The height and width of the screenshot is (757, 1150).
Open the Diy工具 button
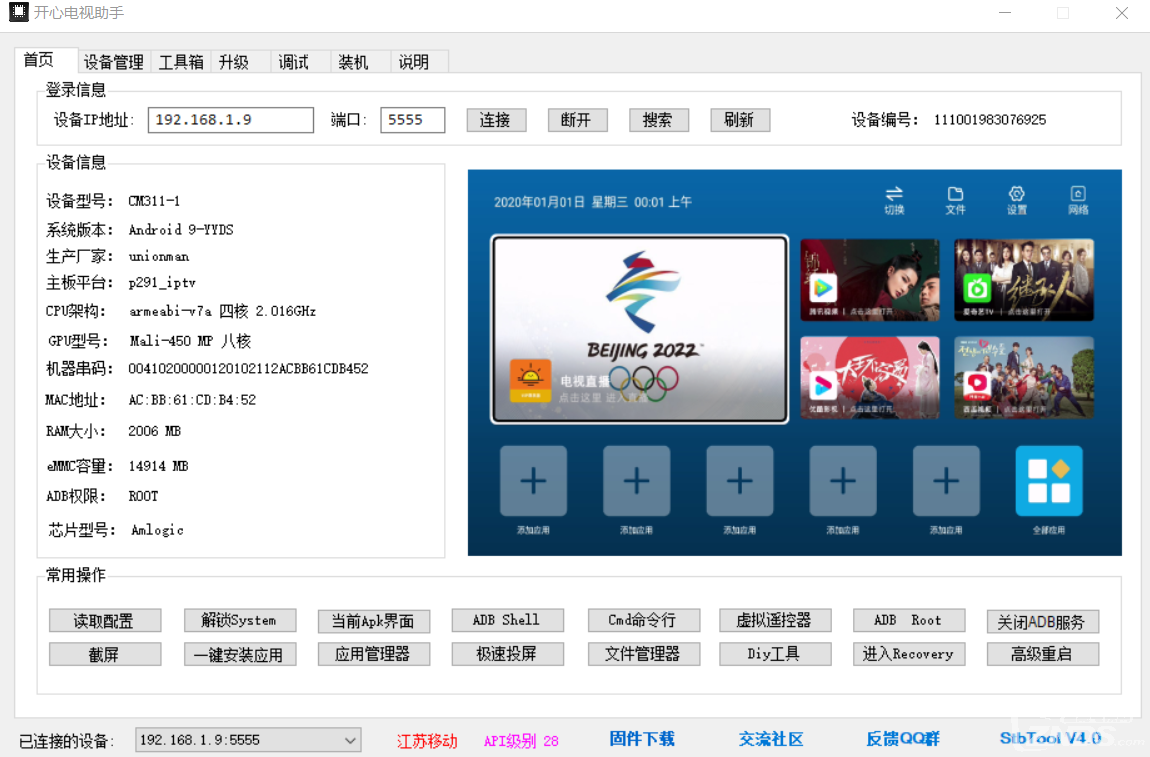pyautogui.click(x=774, y=654)
